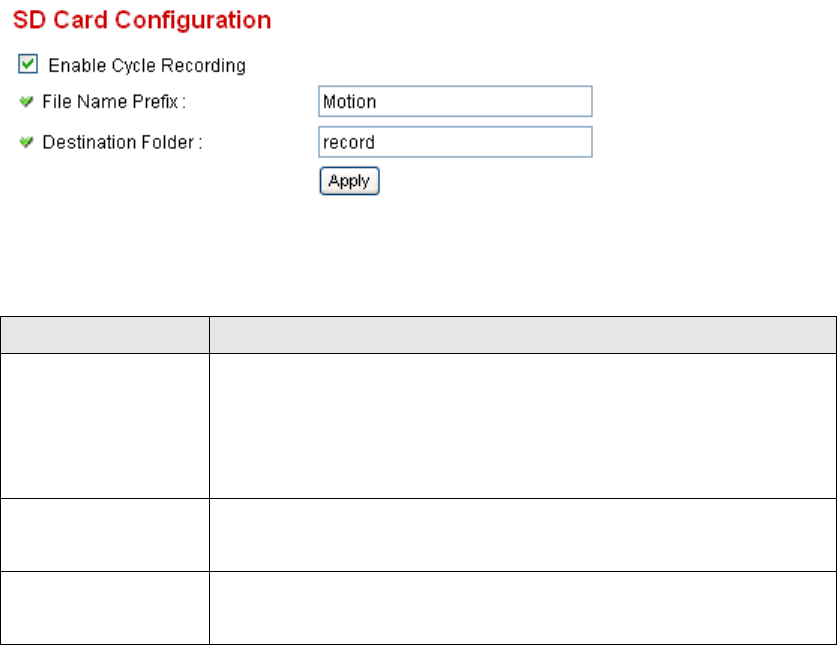Click the Destination Folder label
The image size is (837, 645).
122,143
